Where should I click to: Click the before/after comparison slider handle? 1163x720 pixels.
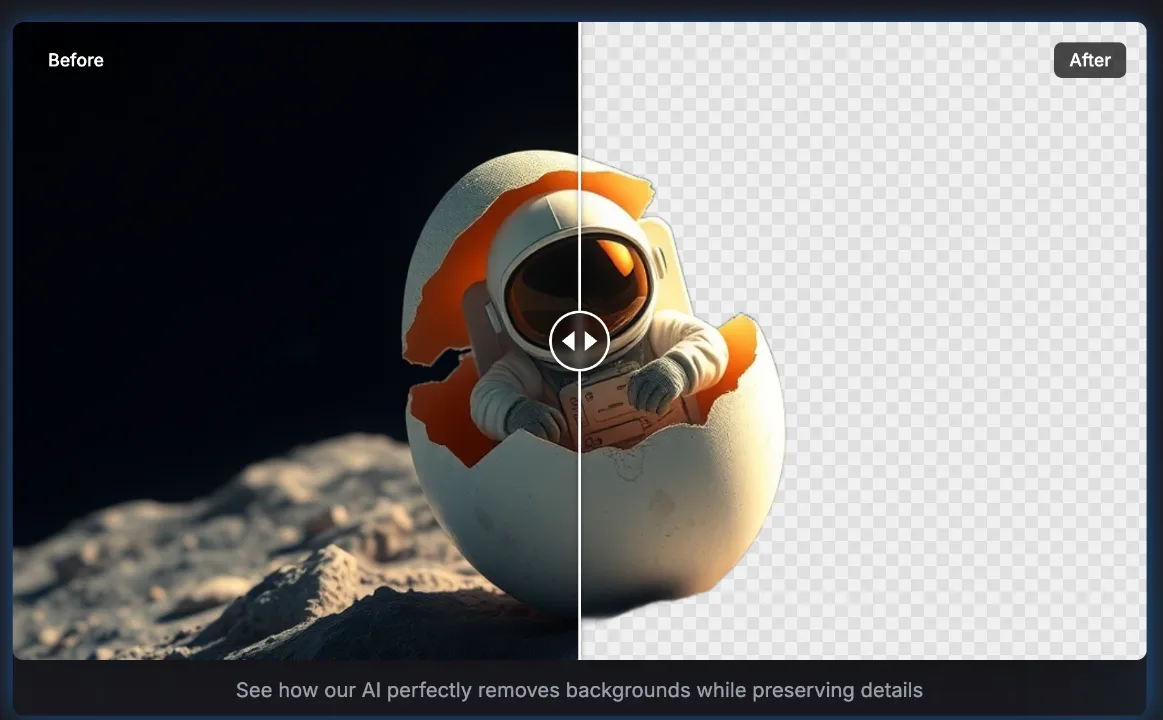(x=579, y=341)
